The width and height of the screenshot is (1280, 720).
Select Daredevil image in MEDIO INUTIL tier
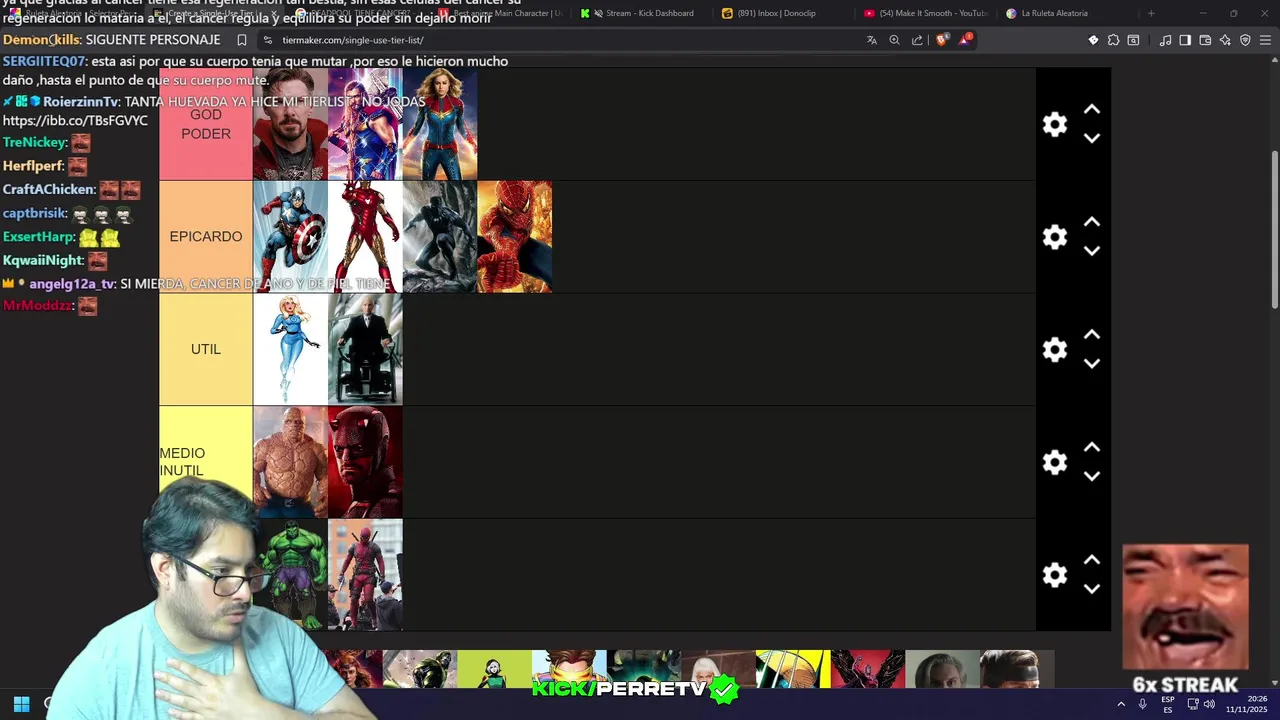coord(365,462)
